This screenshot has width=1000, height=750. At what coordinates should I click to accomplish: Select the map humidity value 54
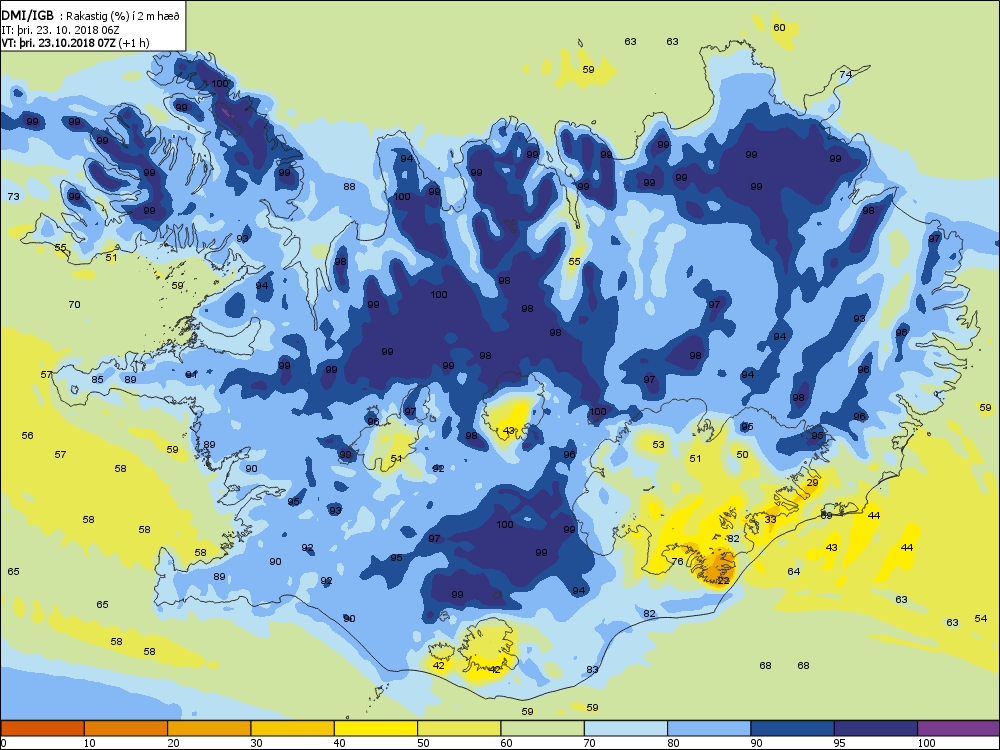(x=981, y=619)
